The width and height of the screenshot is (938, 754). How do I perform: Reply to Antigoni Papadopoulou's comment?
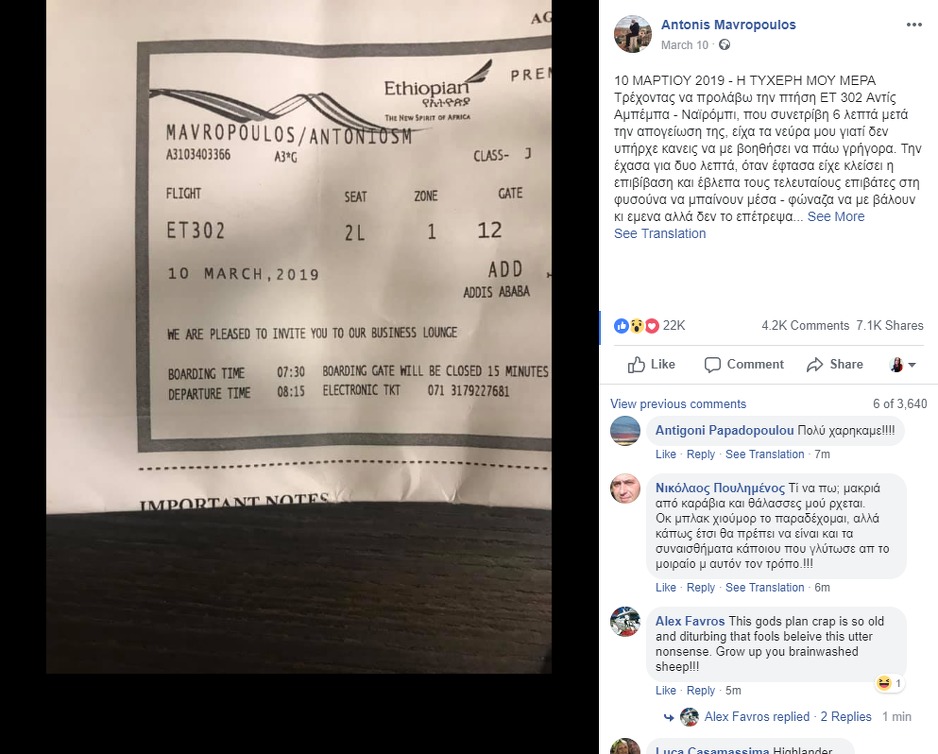pos(701,454)
